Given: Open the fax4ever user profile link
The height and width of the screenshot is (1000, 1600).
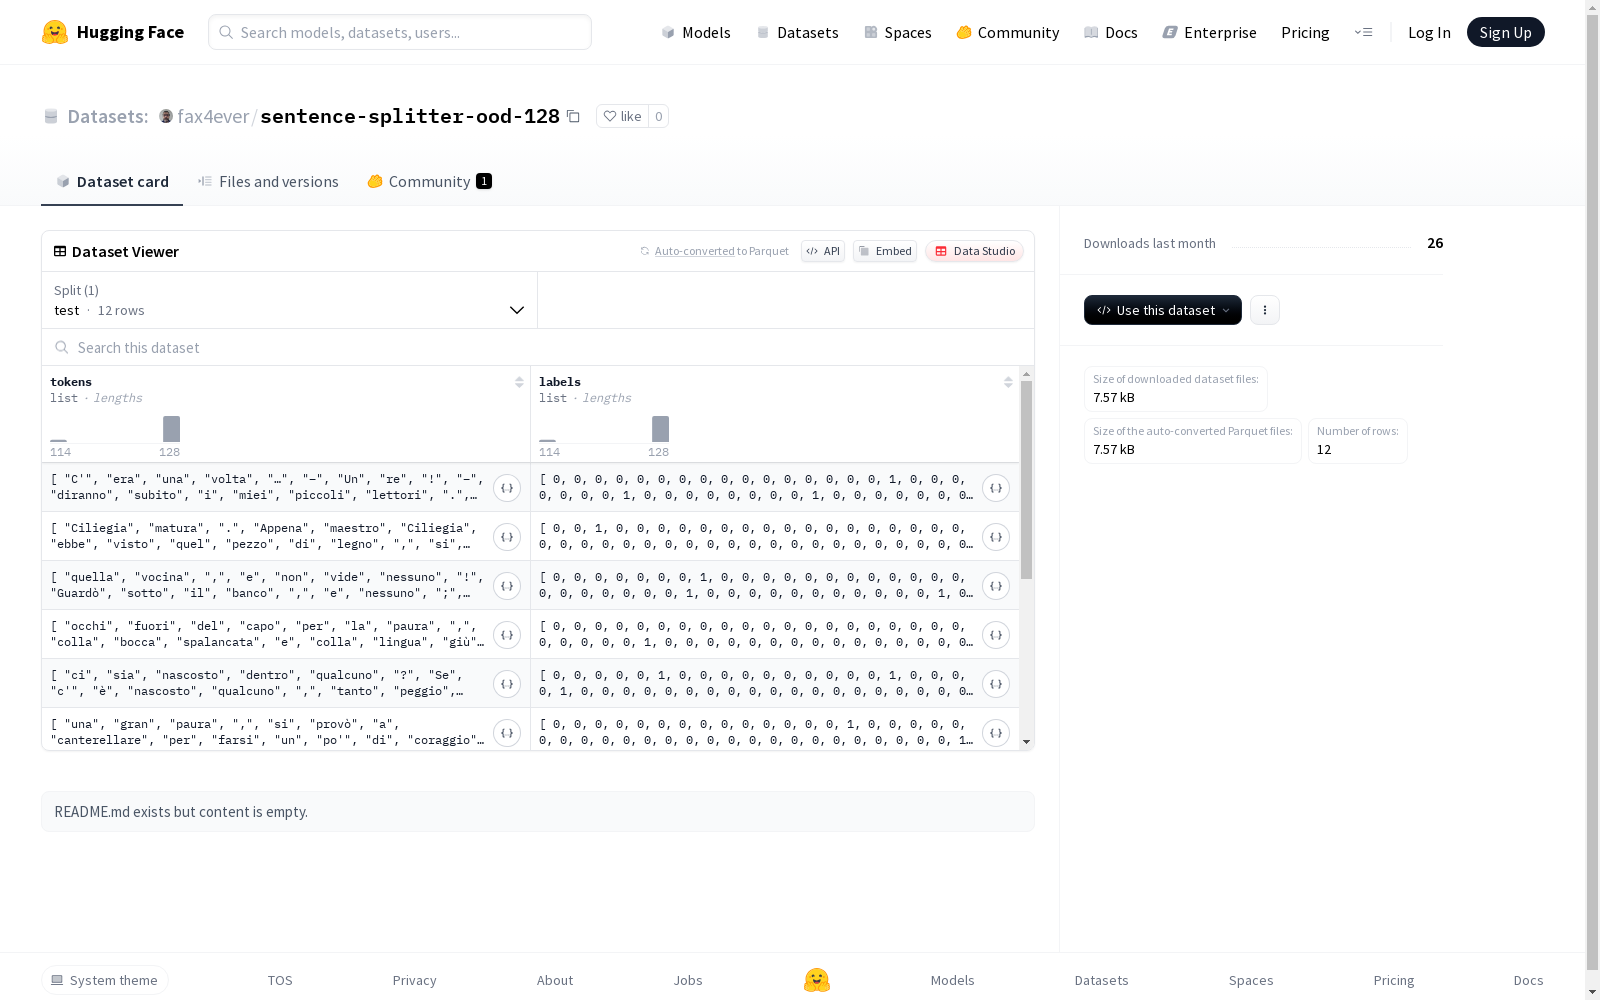Looking at the screenshot, I should click(x=213, y=116).
